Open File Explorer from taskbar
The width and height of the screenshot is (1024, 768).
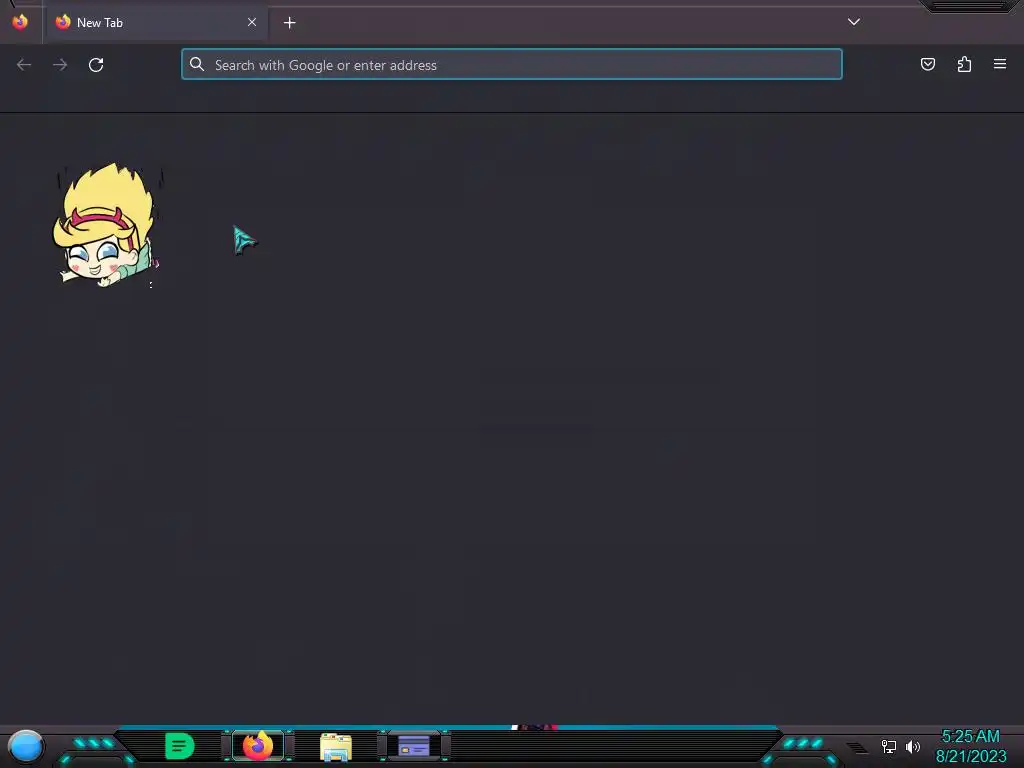[x=336, y=747]
